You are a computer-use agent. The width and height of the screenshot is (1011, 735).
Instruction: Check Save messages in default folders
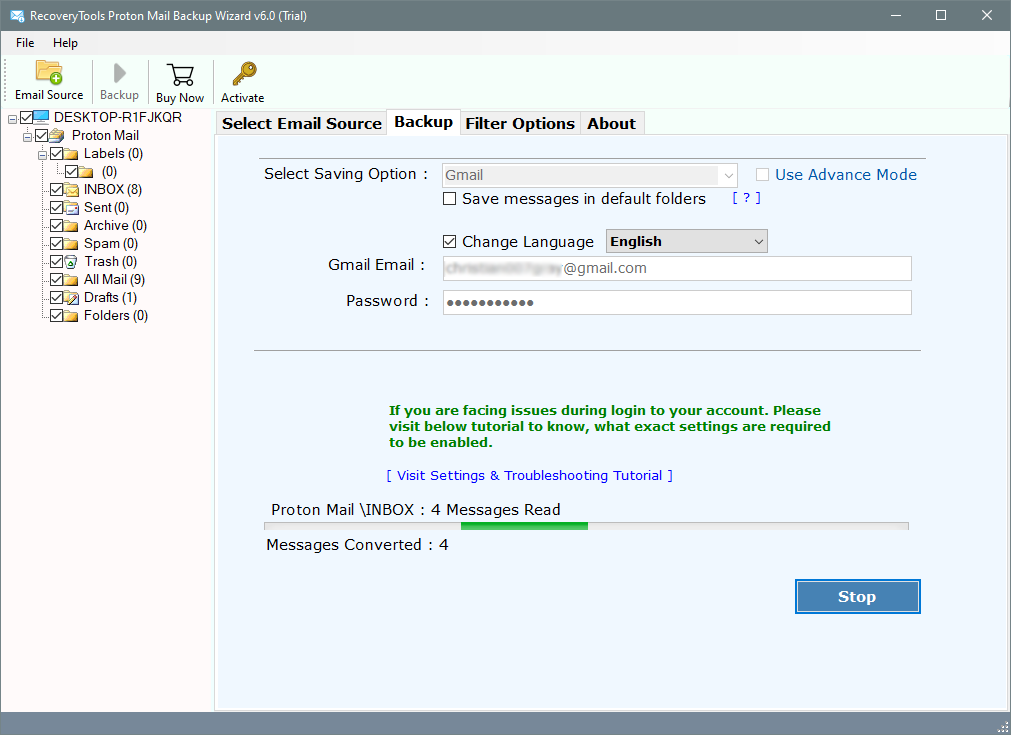449,199
